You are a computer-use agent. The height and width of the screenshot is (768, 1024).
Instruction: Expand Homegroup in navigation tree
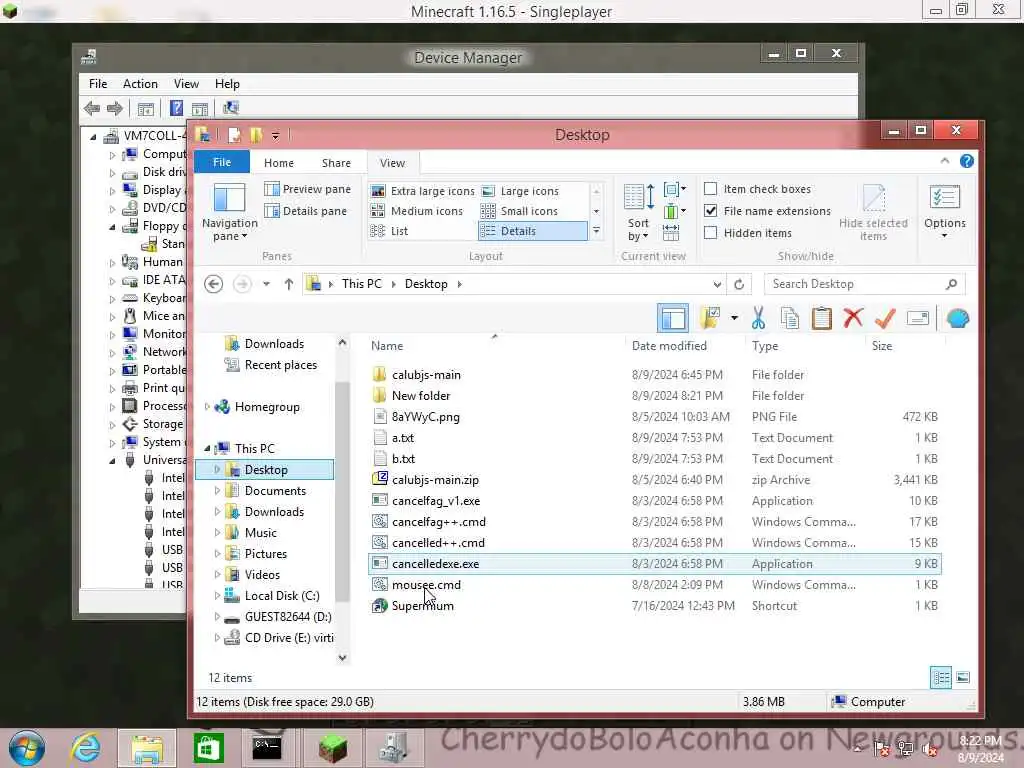(x=207, y=407)
